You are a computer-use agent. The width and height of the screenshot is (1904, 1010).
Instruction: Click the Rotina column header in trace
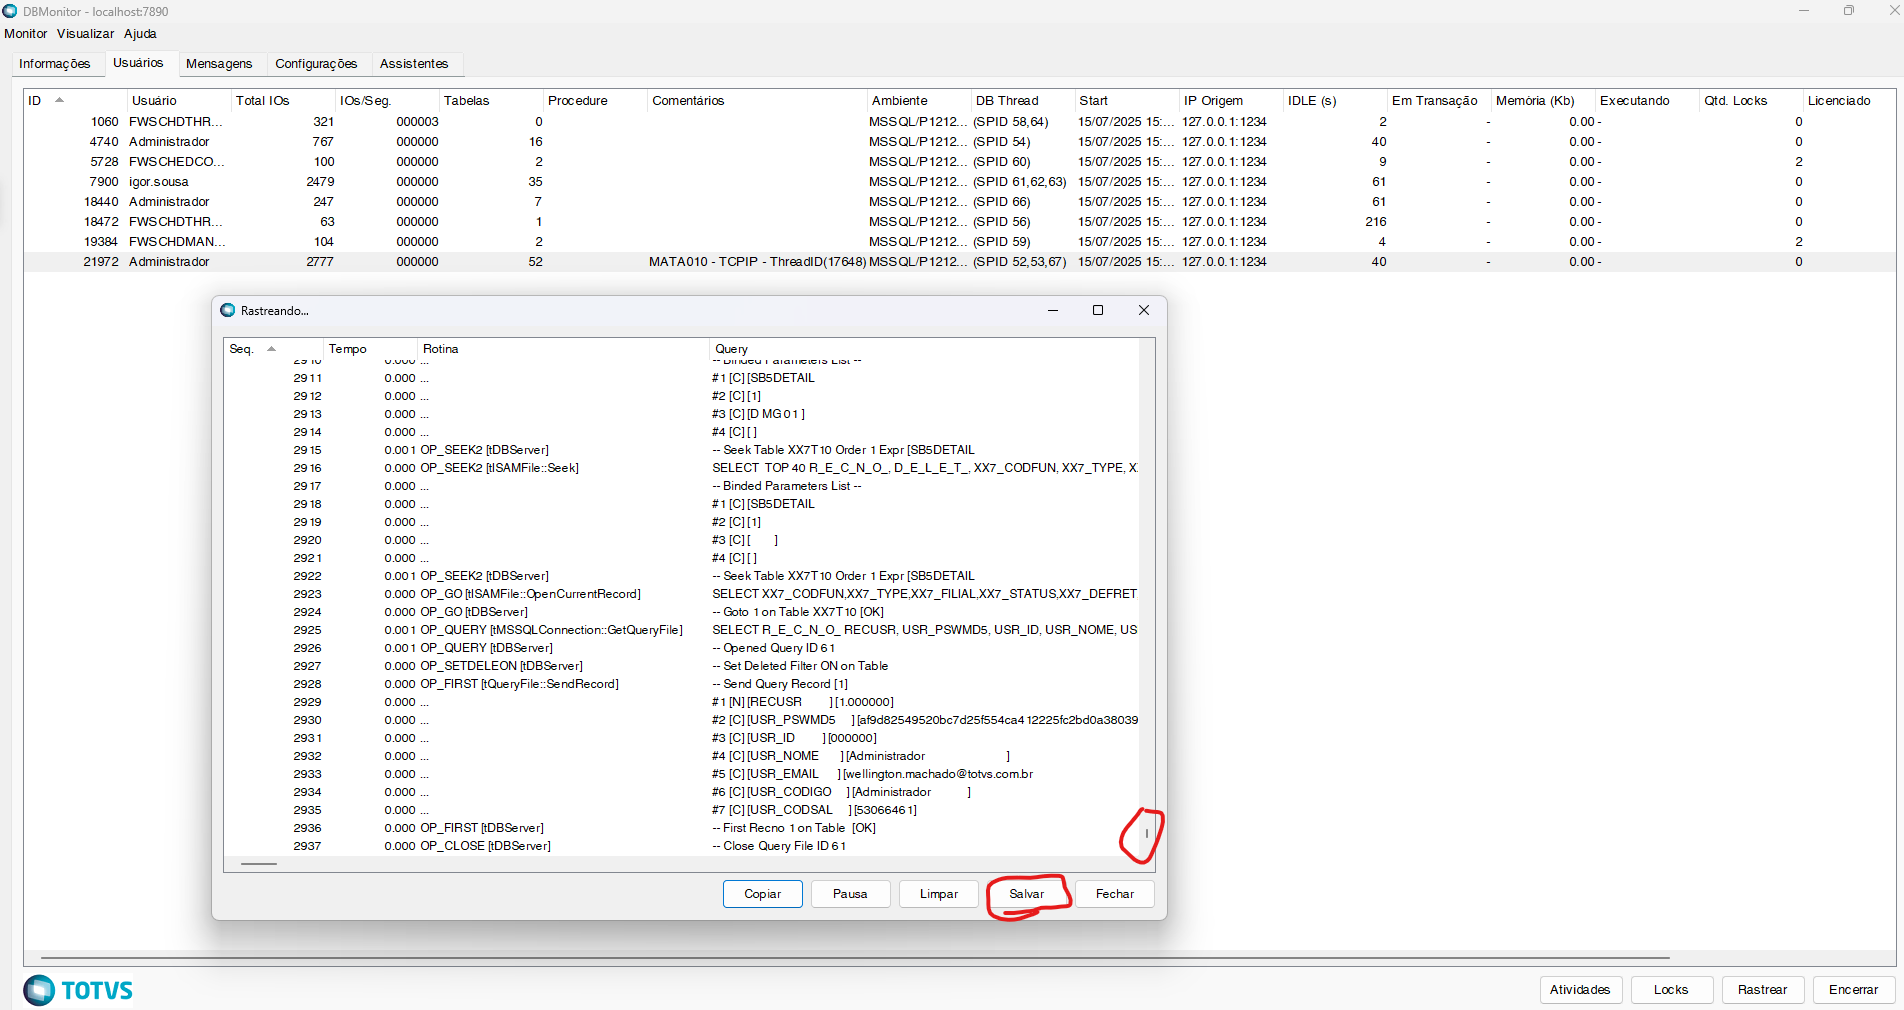[x=563, y=349]
